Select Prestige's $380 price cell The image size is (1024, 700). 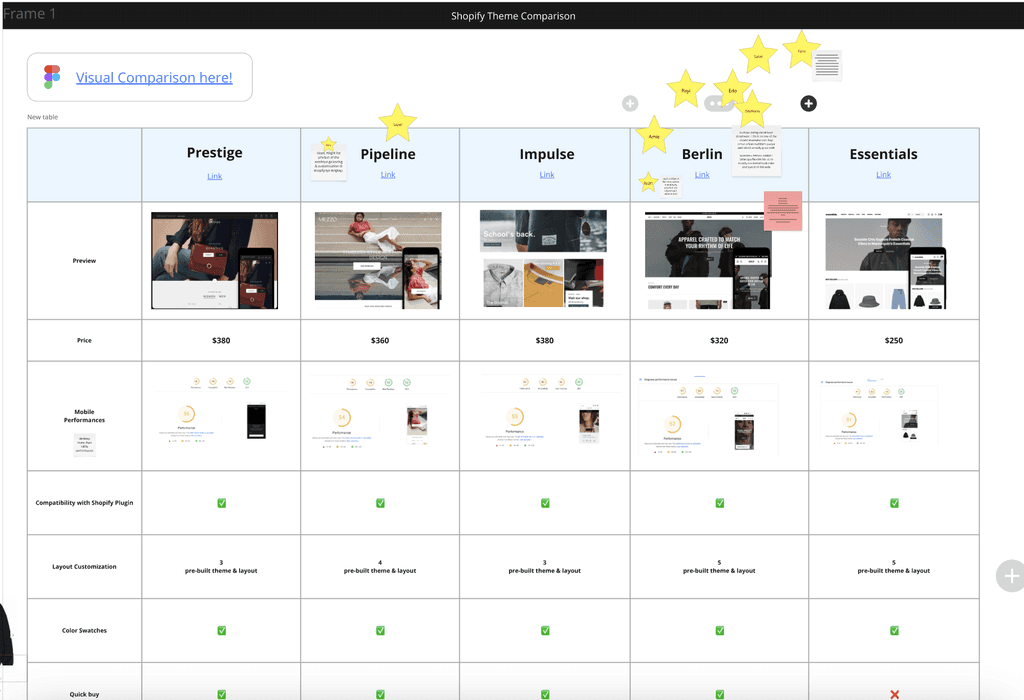(x=221, y=340)
